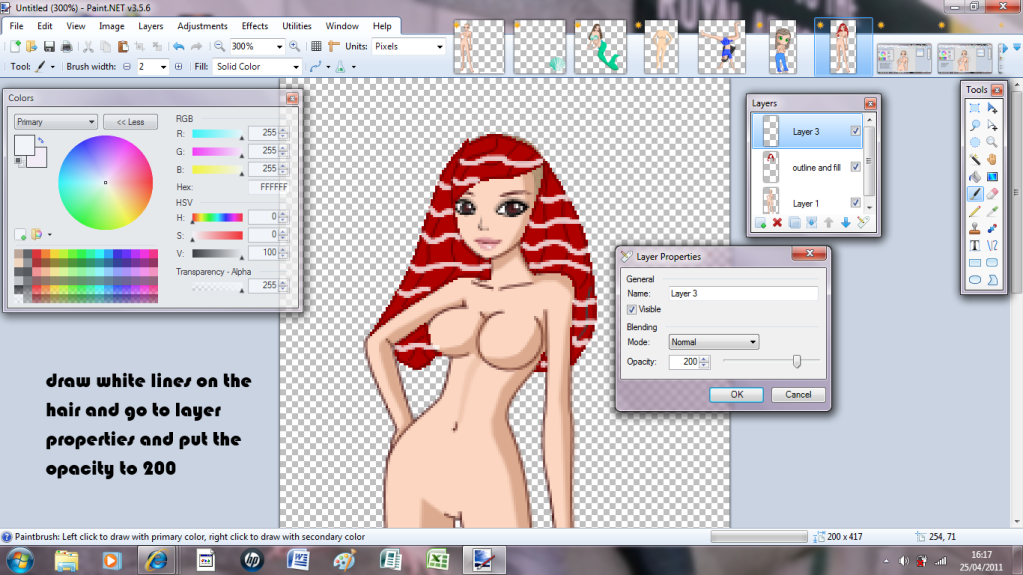Open the Layers menu
Screen dimensions: 1023x575
click(150, 26)
